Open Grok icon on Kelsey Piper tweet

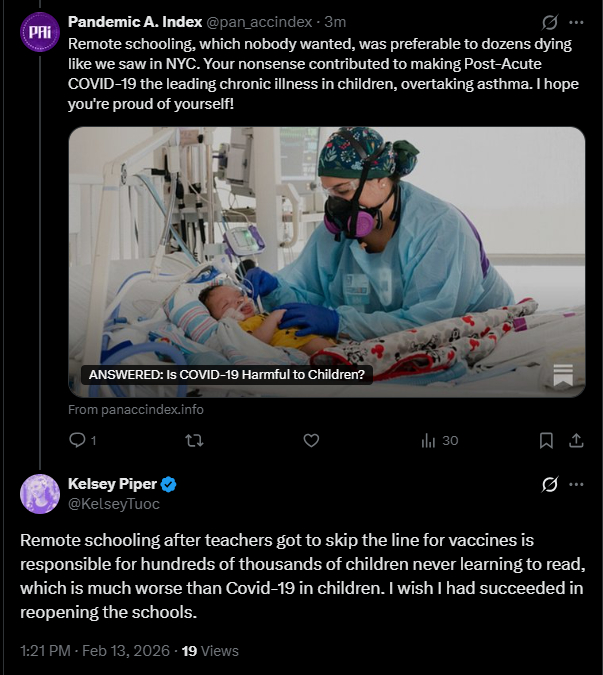(549, 485)
